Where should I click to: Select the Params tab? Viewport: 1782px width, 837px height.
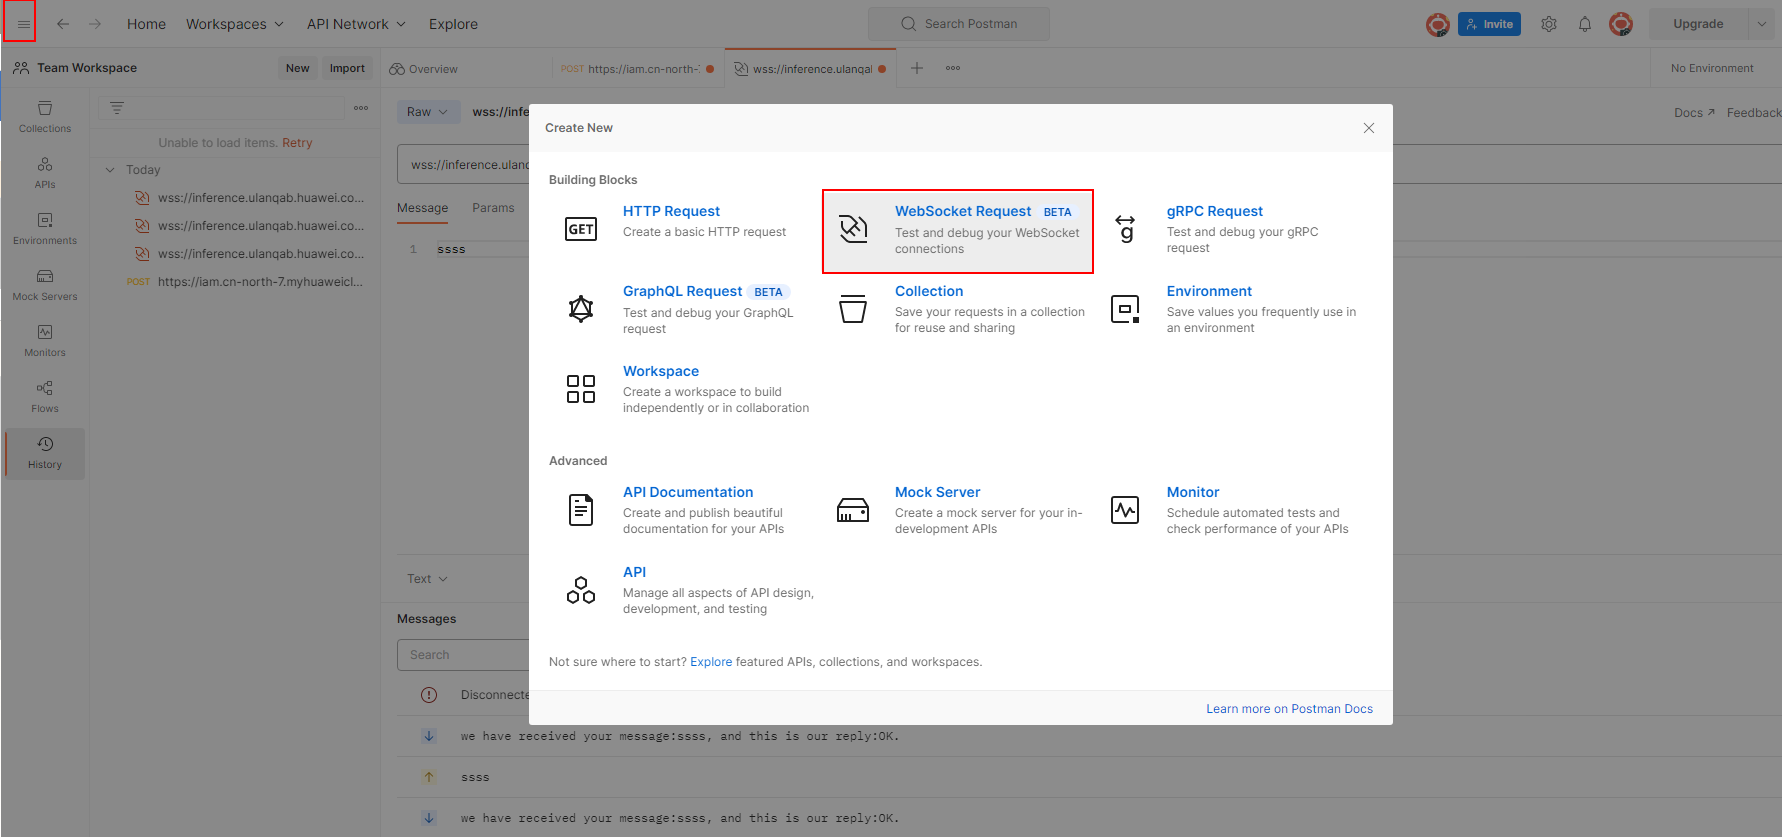(x=493, y=208)
